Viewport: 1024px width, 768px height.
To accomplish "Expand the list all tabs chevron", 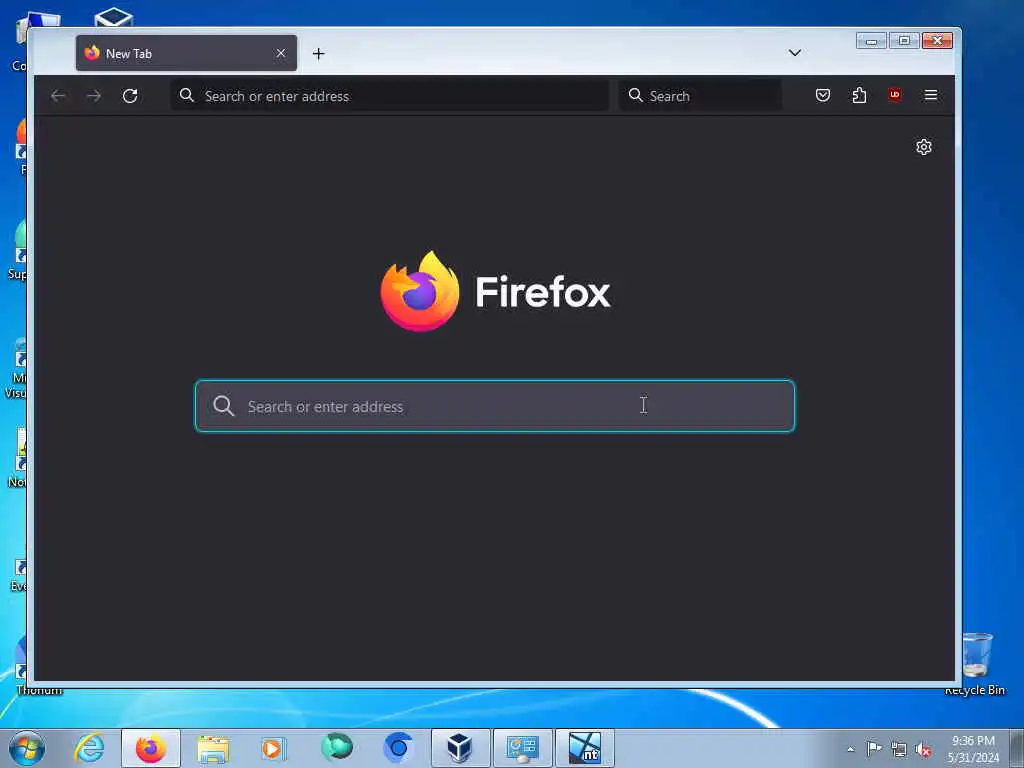I will (795, 53).
